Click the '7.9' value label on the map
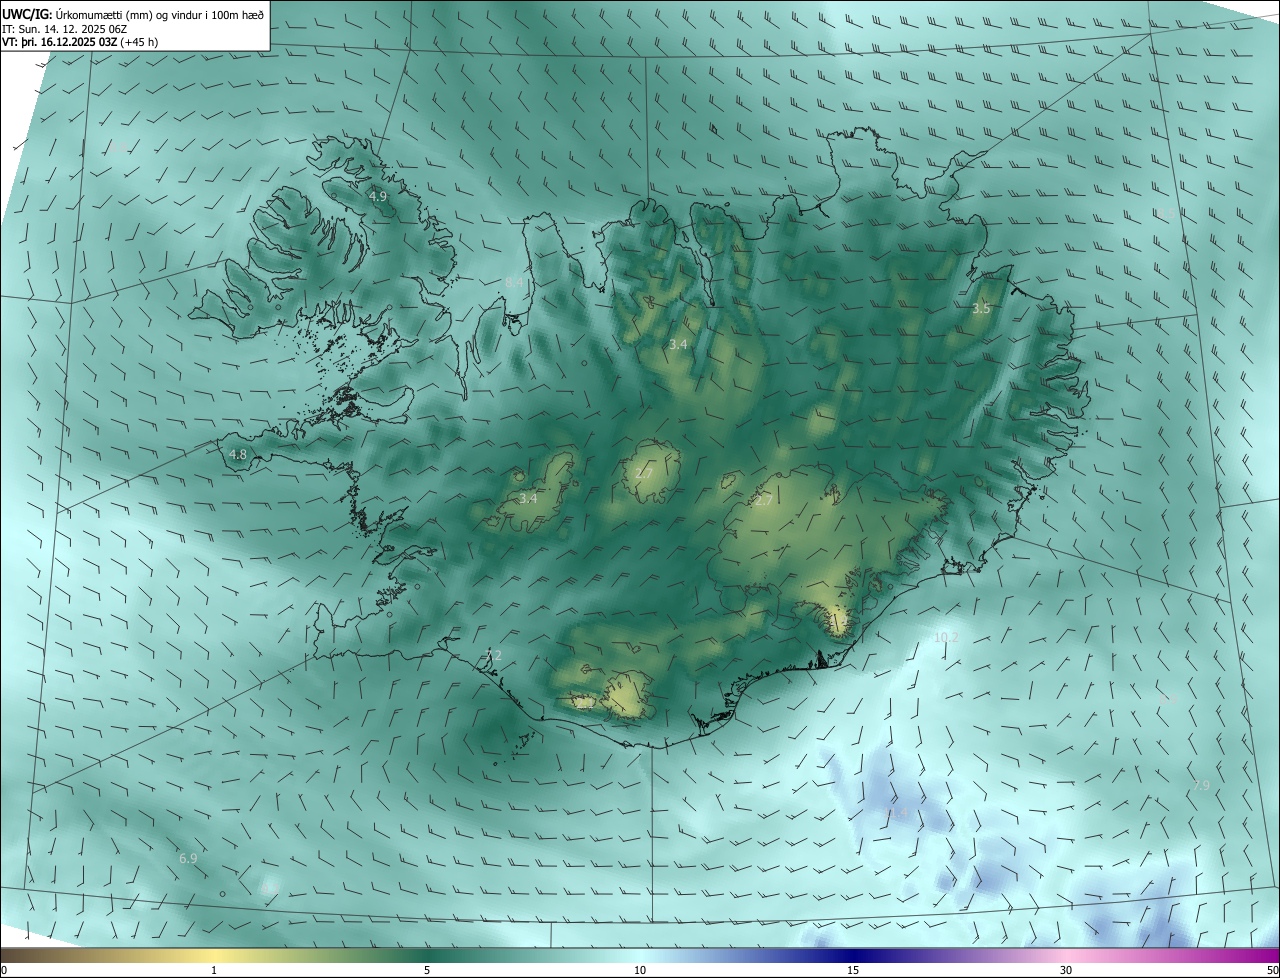This screenshot has width=1280, height=978. click(1201, 786)
